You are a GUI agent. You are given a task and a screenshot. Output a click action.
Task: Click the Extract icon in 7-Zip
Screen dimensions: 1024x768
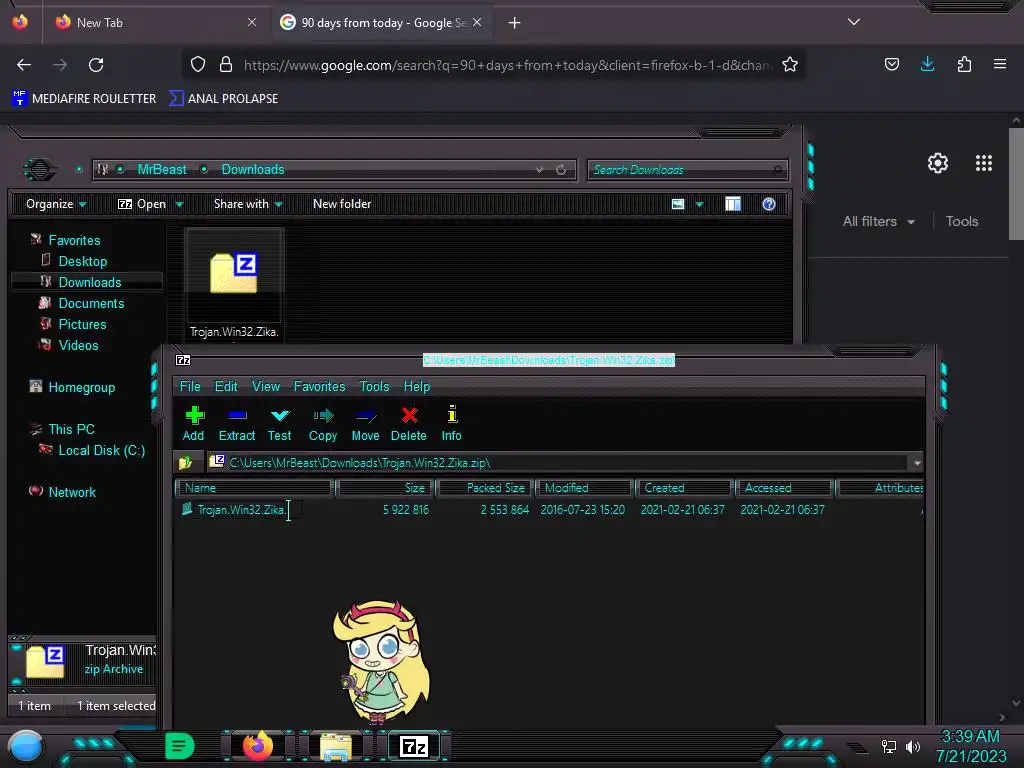coord(236,424)
